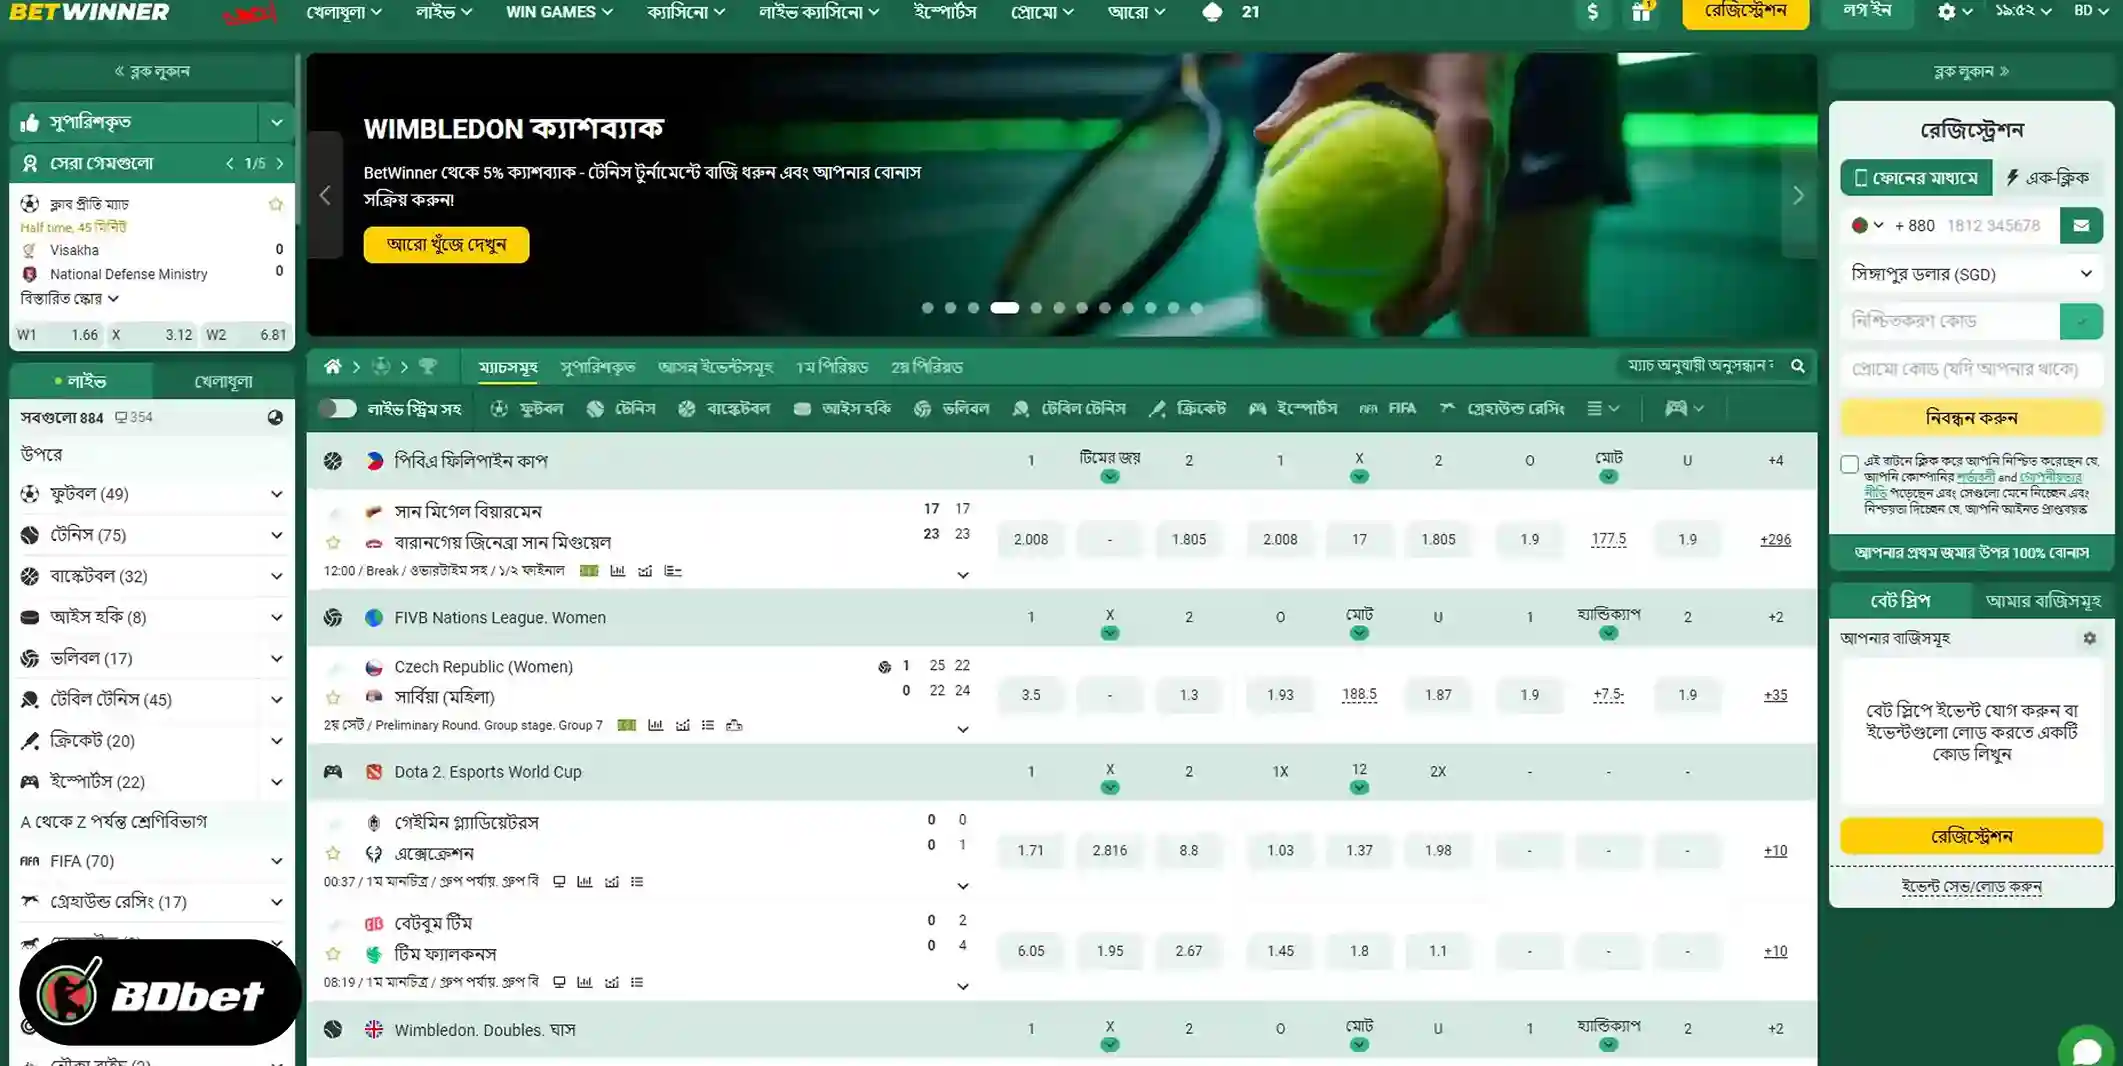This screenshot has height=1066, width=2123.
Task: Filter live events by FIFA
Action: (1388, 409)
